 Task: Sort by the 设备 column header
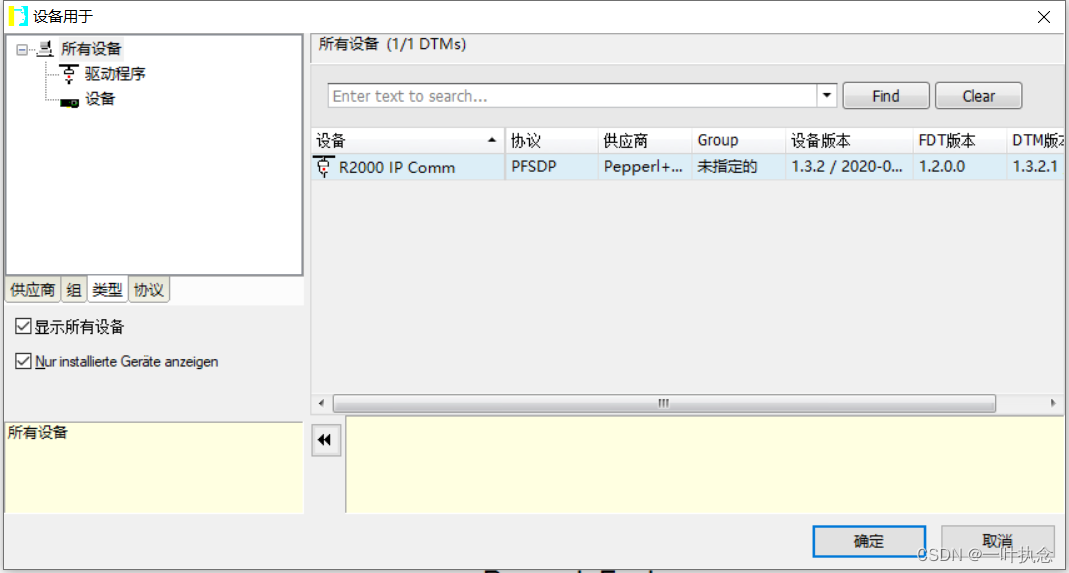[408, 141]
